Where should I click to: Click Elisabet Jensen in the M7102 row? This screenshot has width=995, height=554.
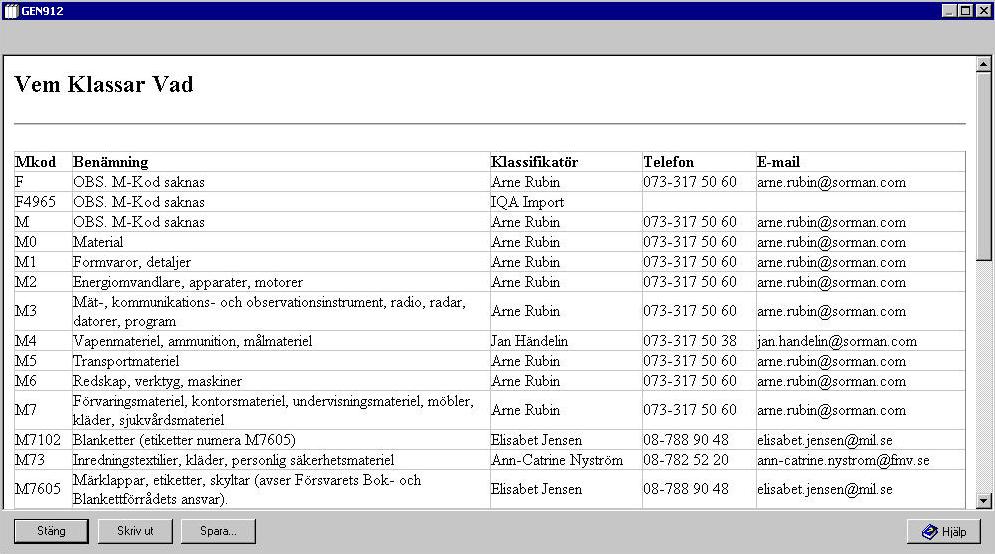point(536,440)
